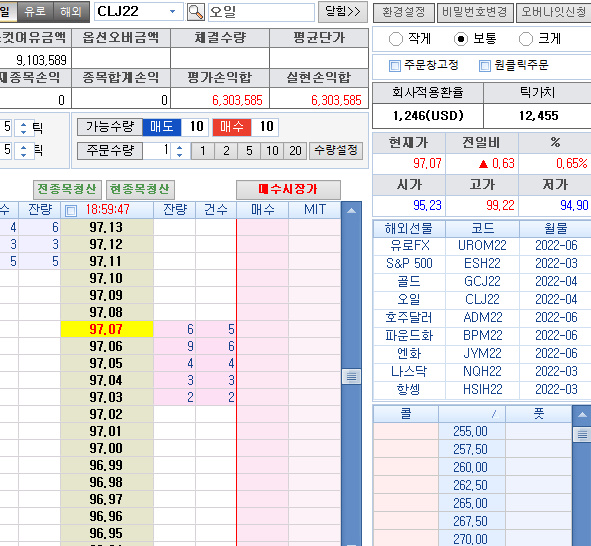Set order quantity preset to 20

295,151
